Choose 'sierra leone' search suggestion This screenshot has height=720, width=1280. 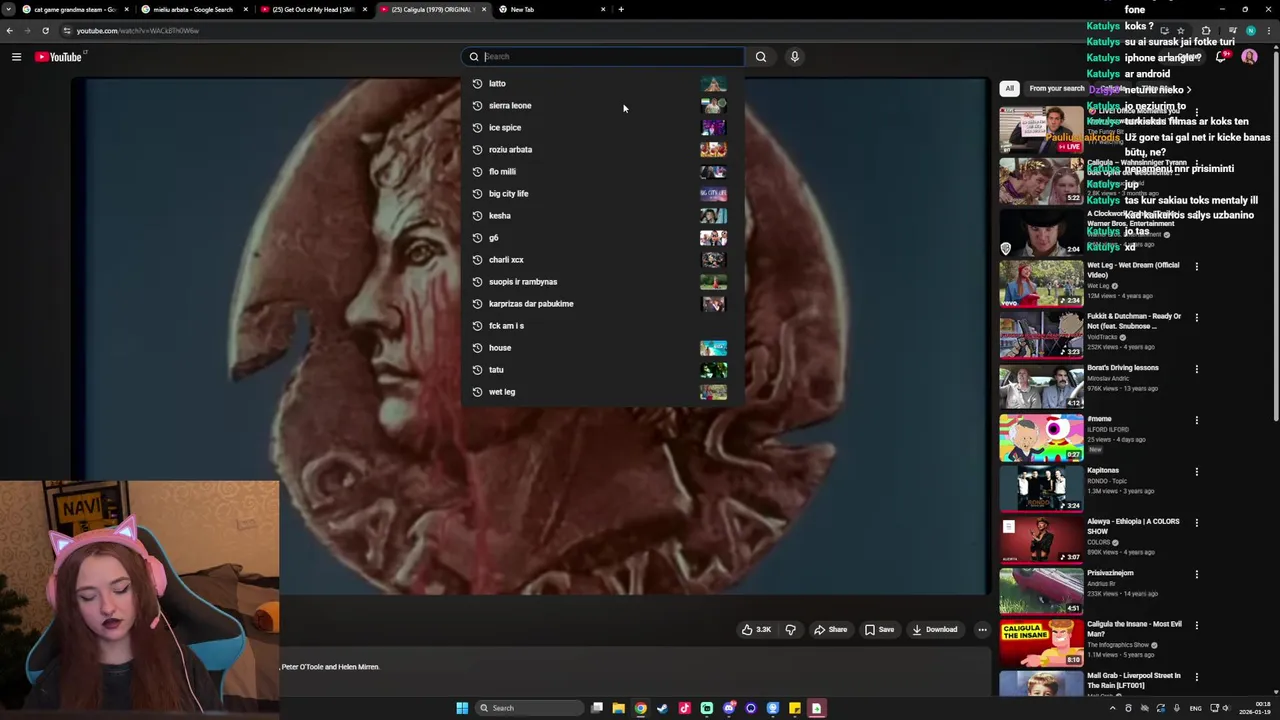point(600,106)
